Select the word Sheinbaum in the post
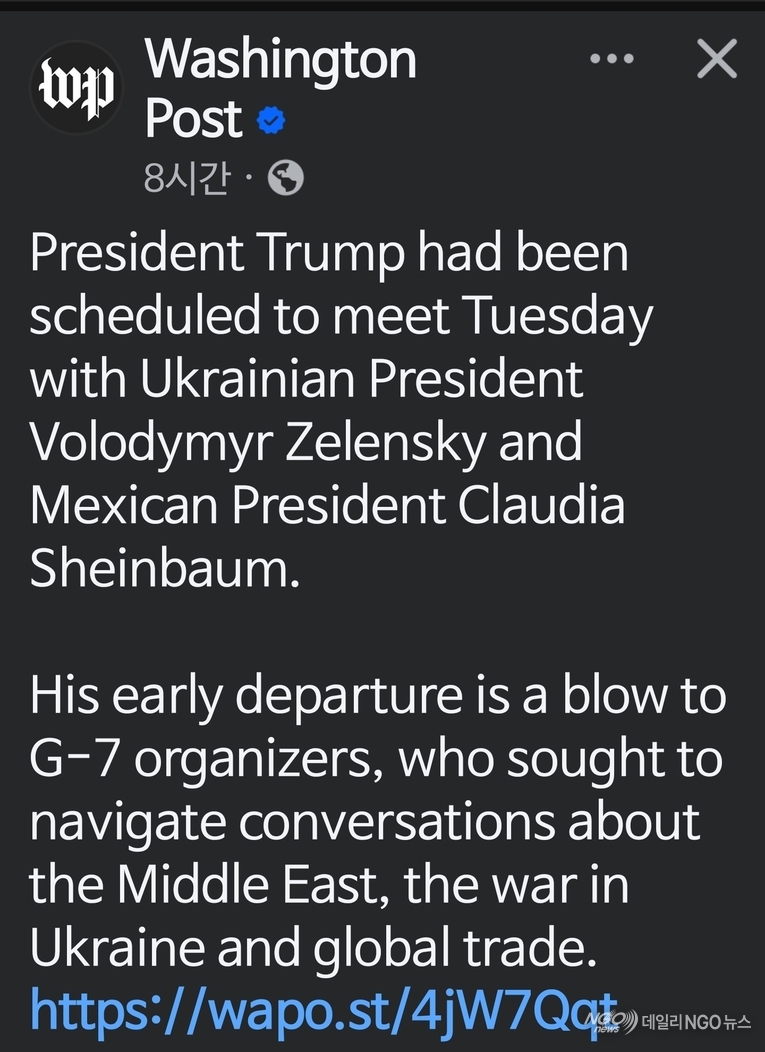The width and height of the screenshot is (765, 1052). (x=164, y=568)
